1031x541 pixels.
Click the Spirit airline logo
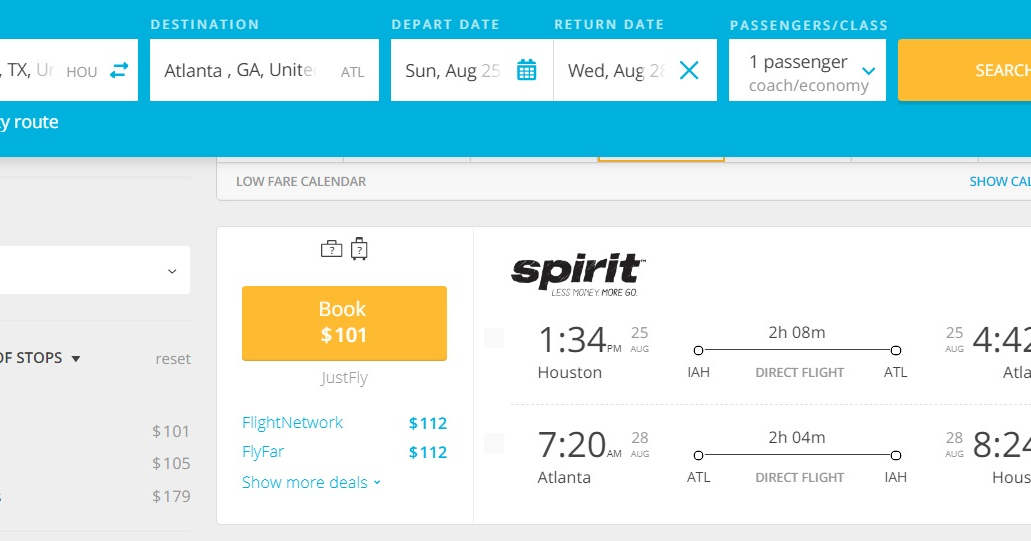579,275
